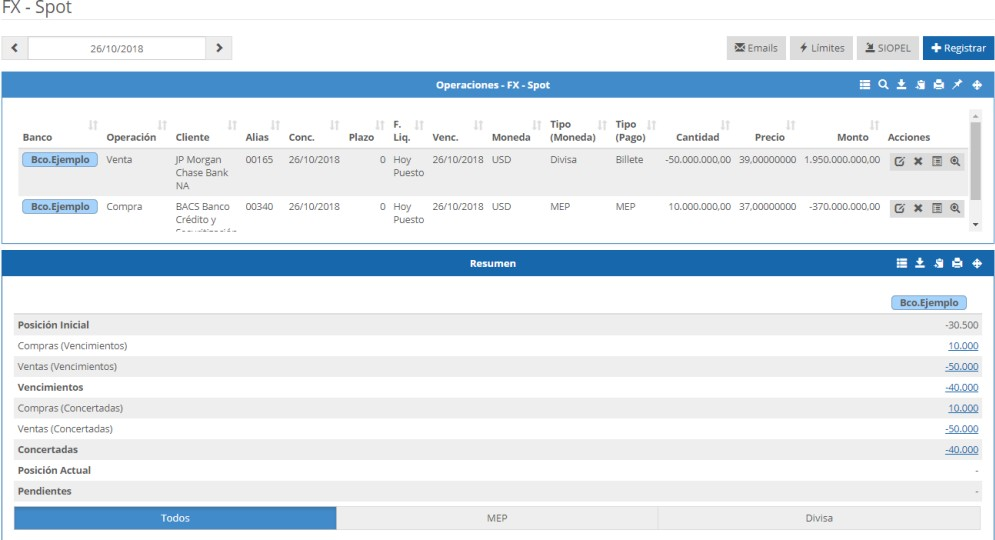
Task: Delete the BACS Banco Compra operation
Action: click(918, 208)
